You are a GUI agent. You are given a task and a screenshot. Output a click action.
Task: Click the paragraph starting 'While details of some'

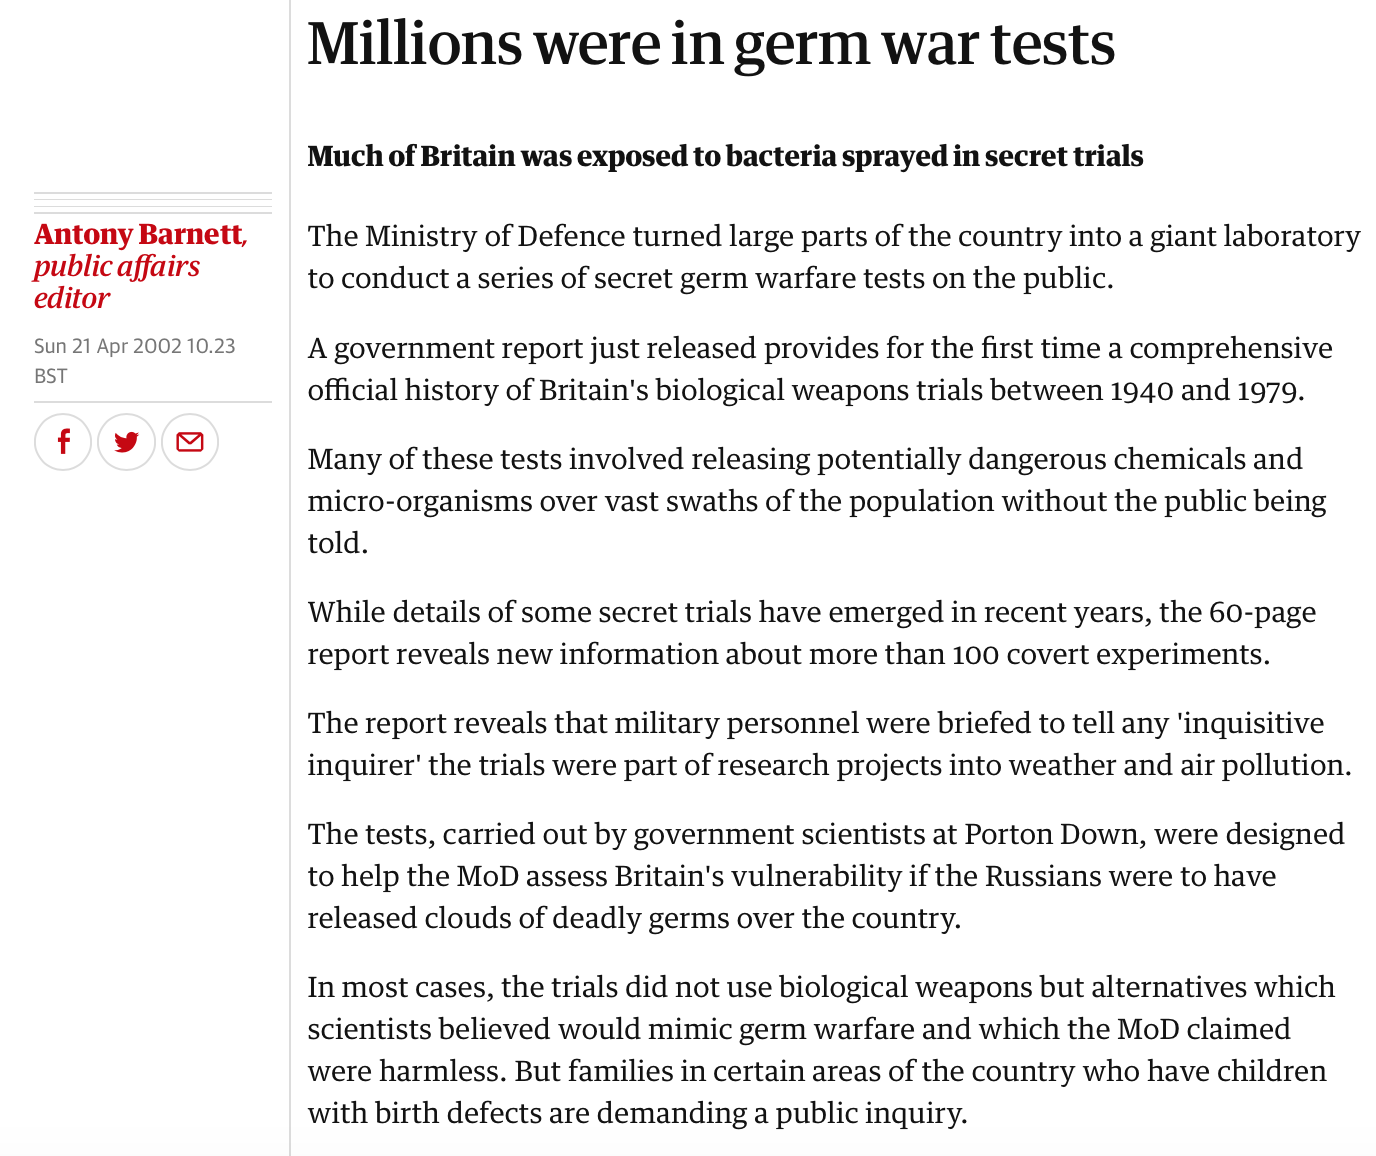(x=812, y=633)
